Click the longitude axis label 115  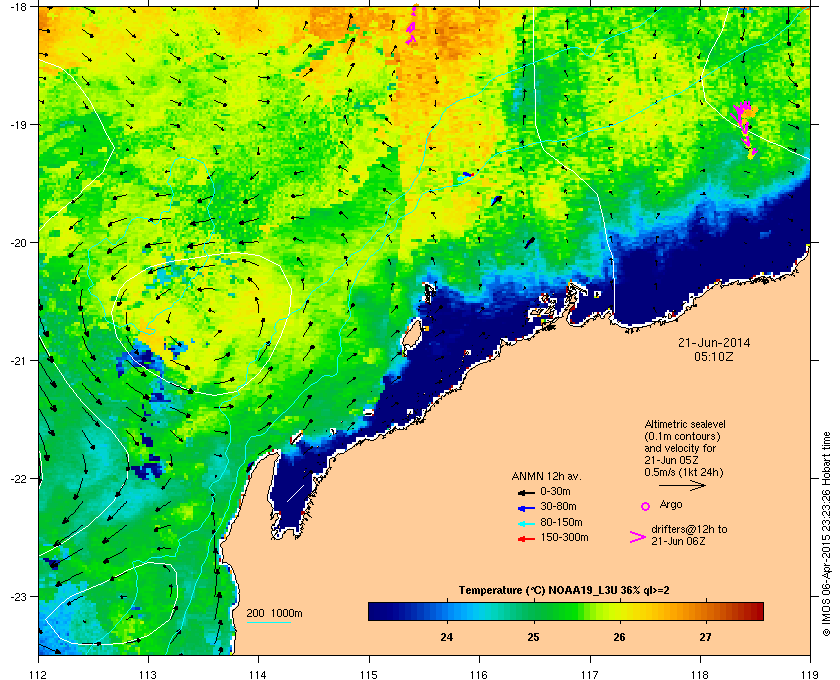click(369, 675)
